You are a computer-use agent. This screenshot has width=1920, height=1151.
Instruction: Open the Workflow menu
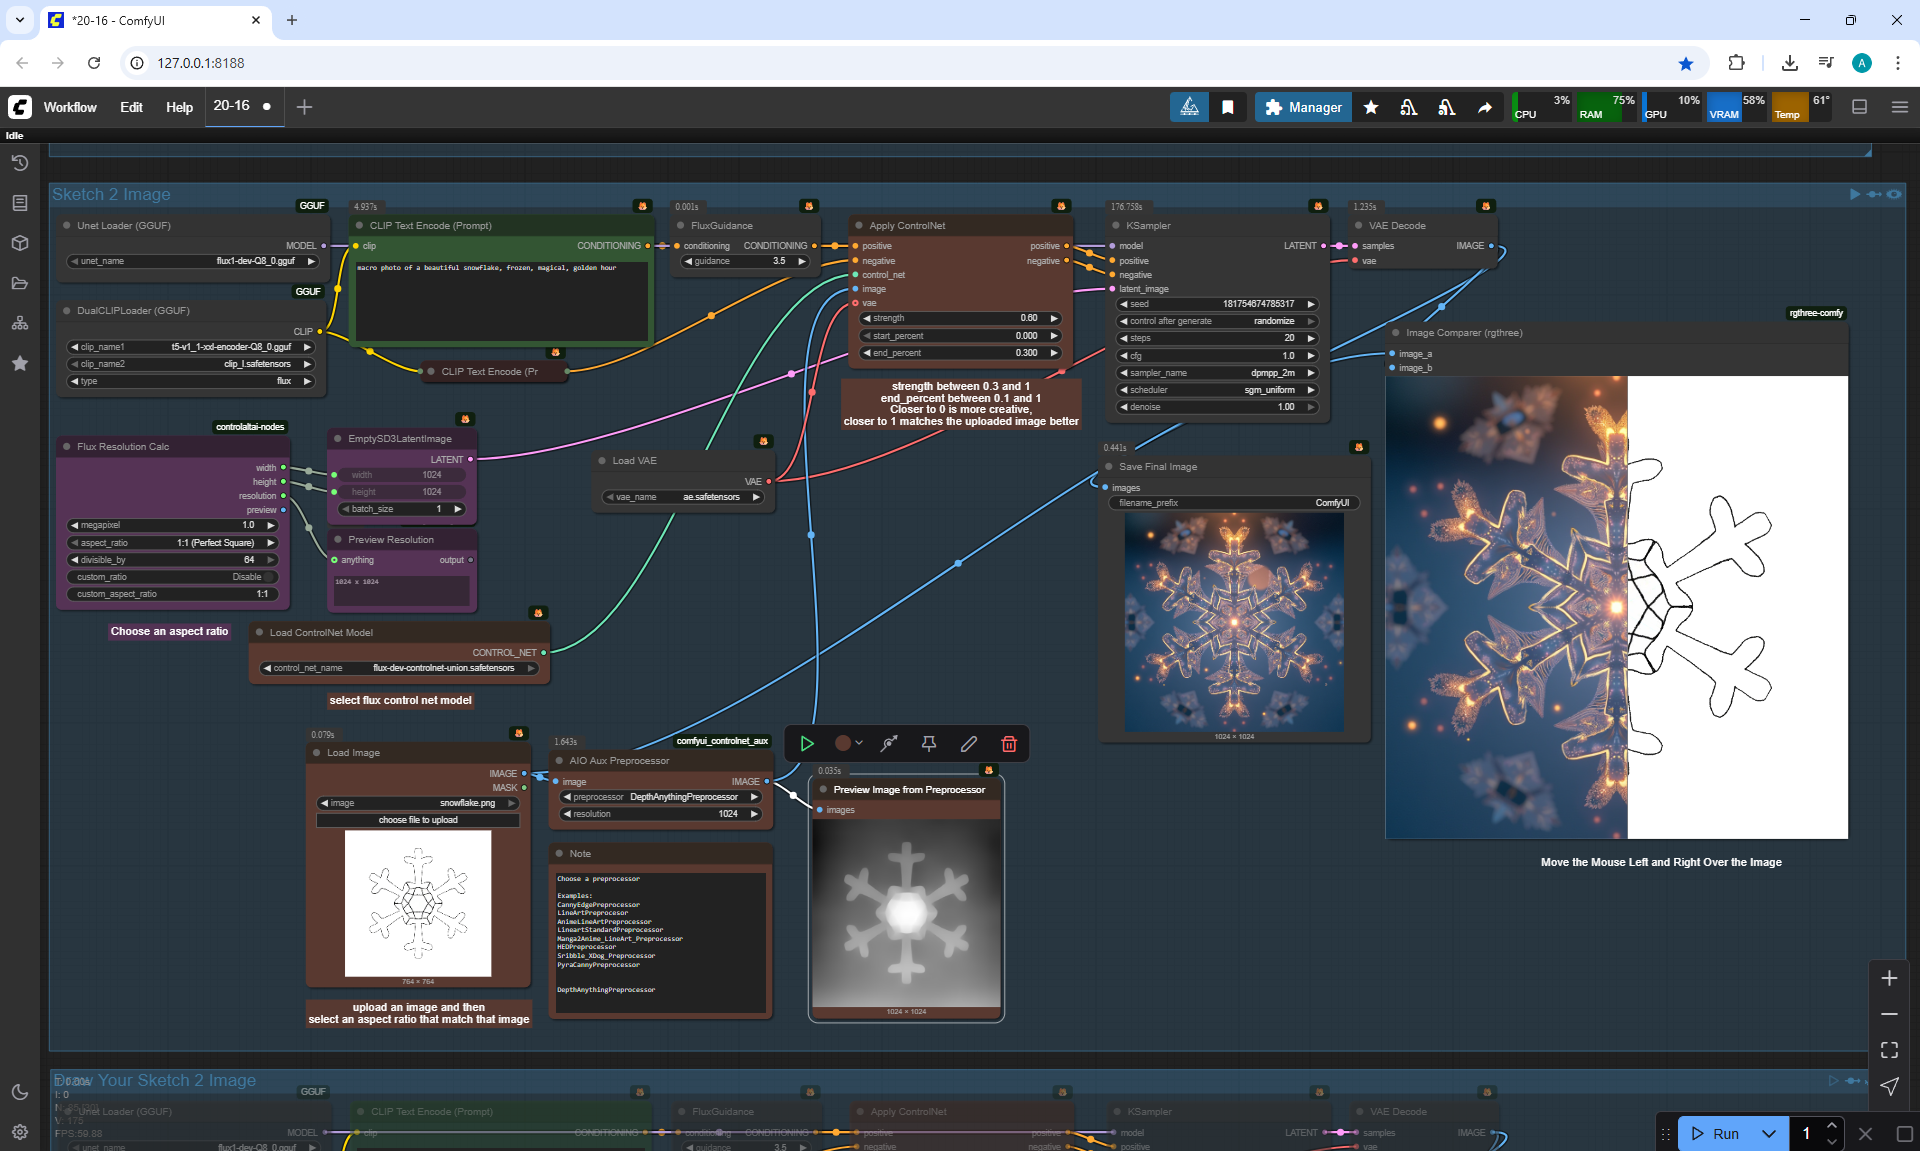pyautogui.click(x=70, y=107)
